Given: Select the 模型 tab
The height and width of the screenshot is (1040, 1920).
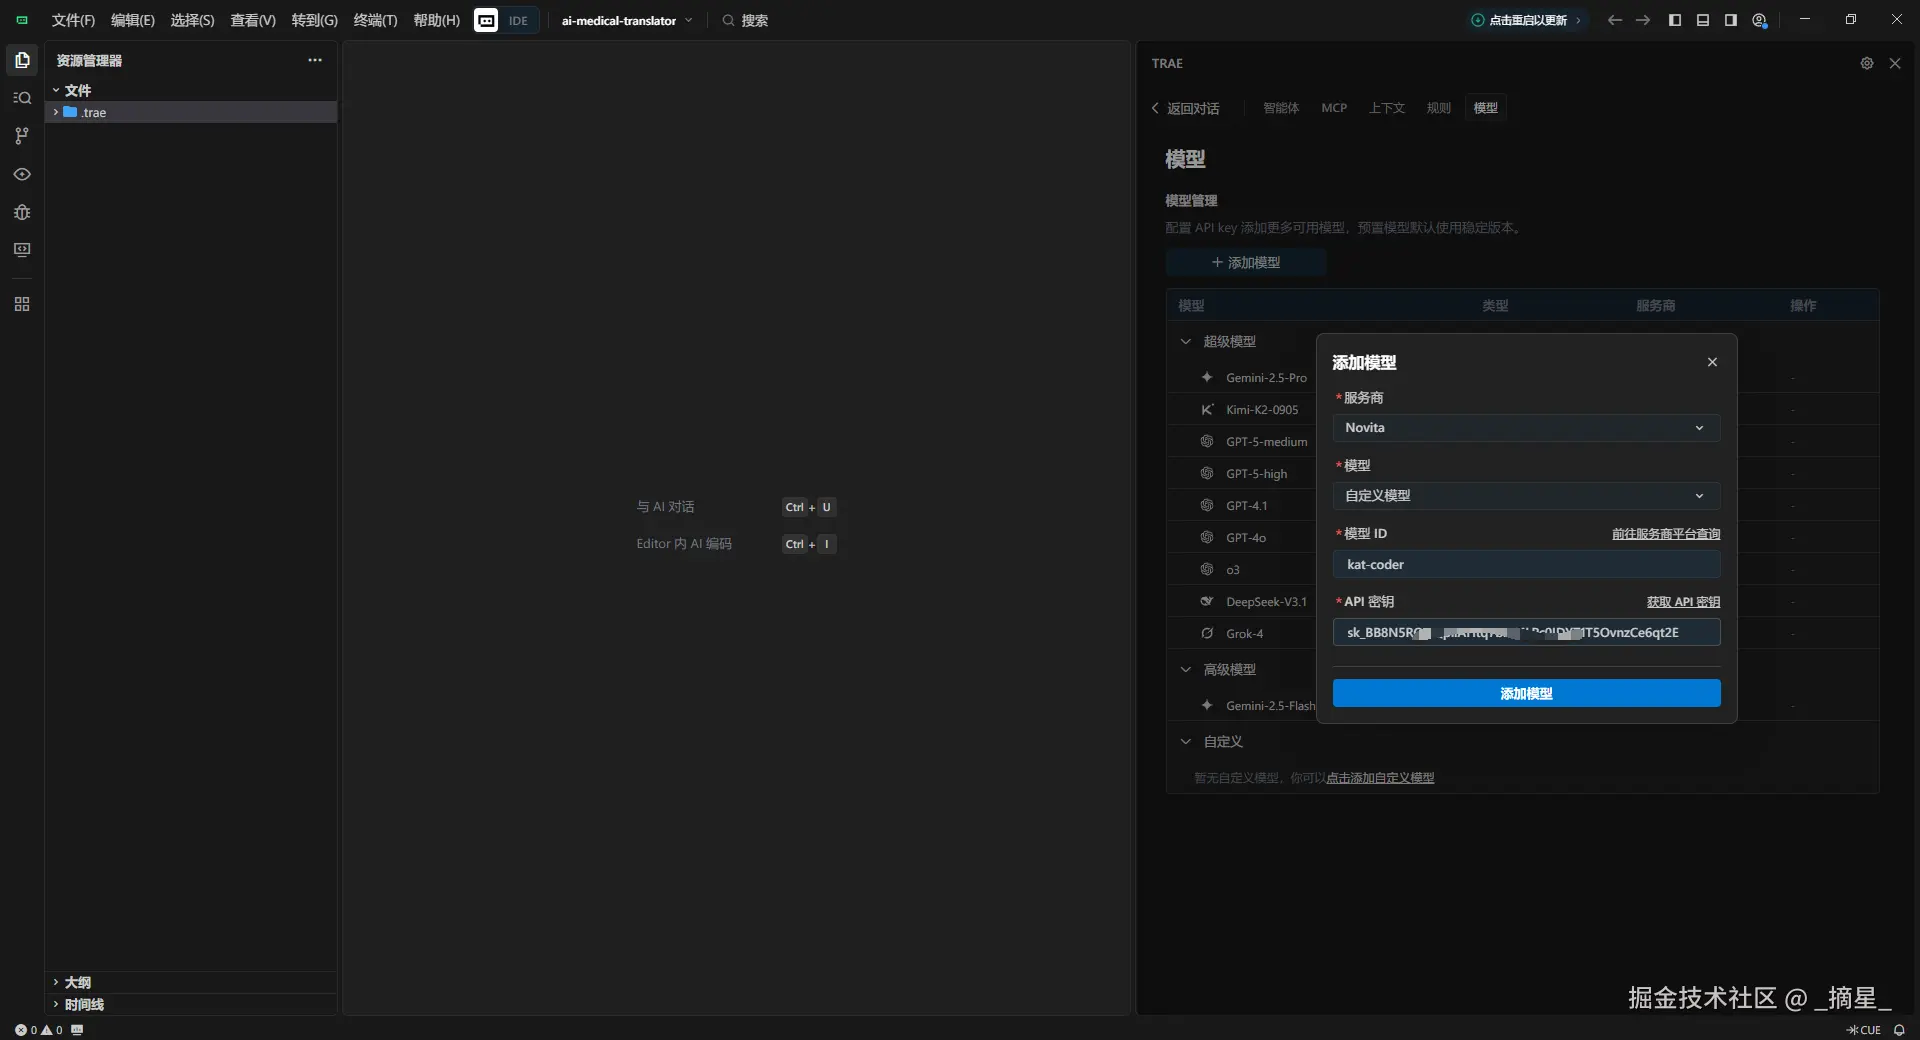Looking at the screenshot, I should pos(1486,108).
